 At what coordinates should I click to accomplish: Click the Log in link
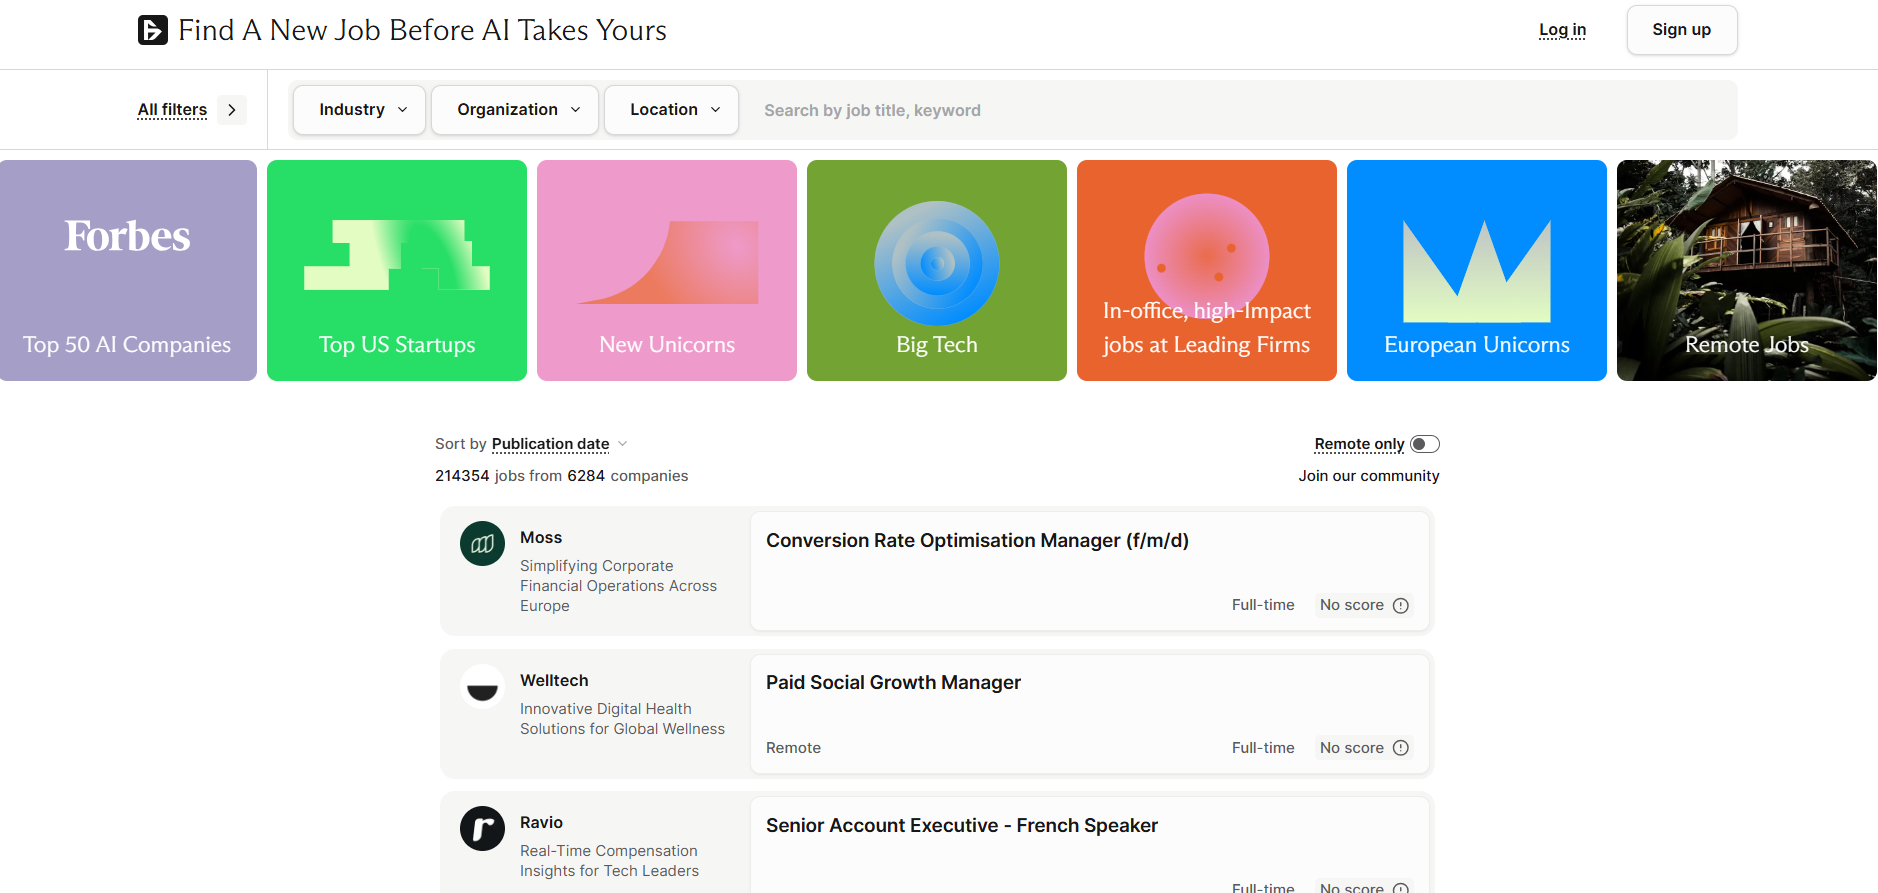1562,30
